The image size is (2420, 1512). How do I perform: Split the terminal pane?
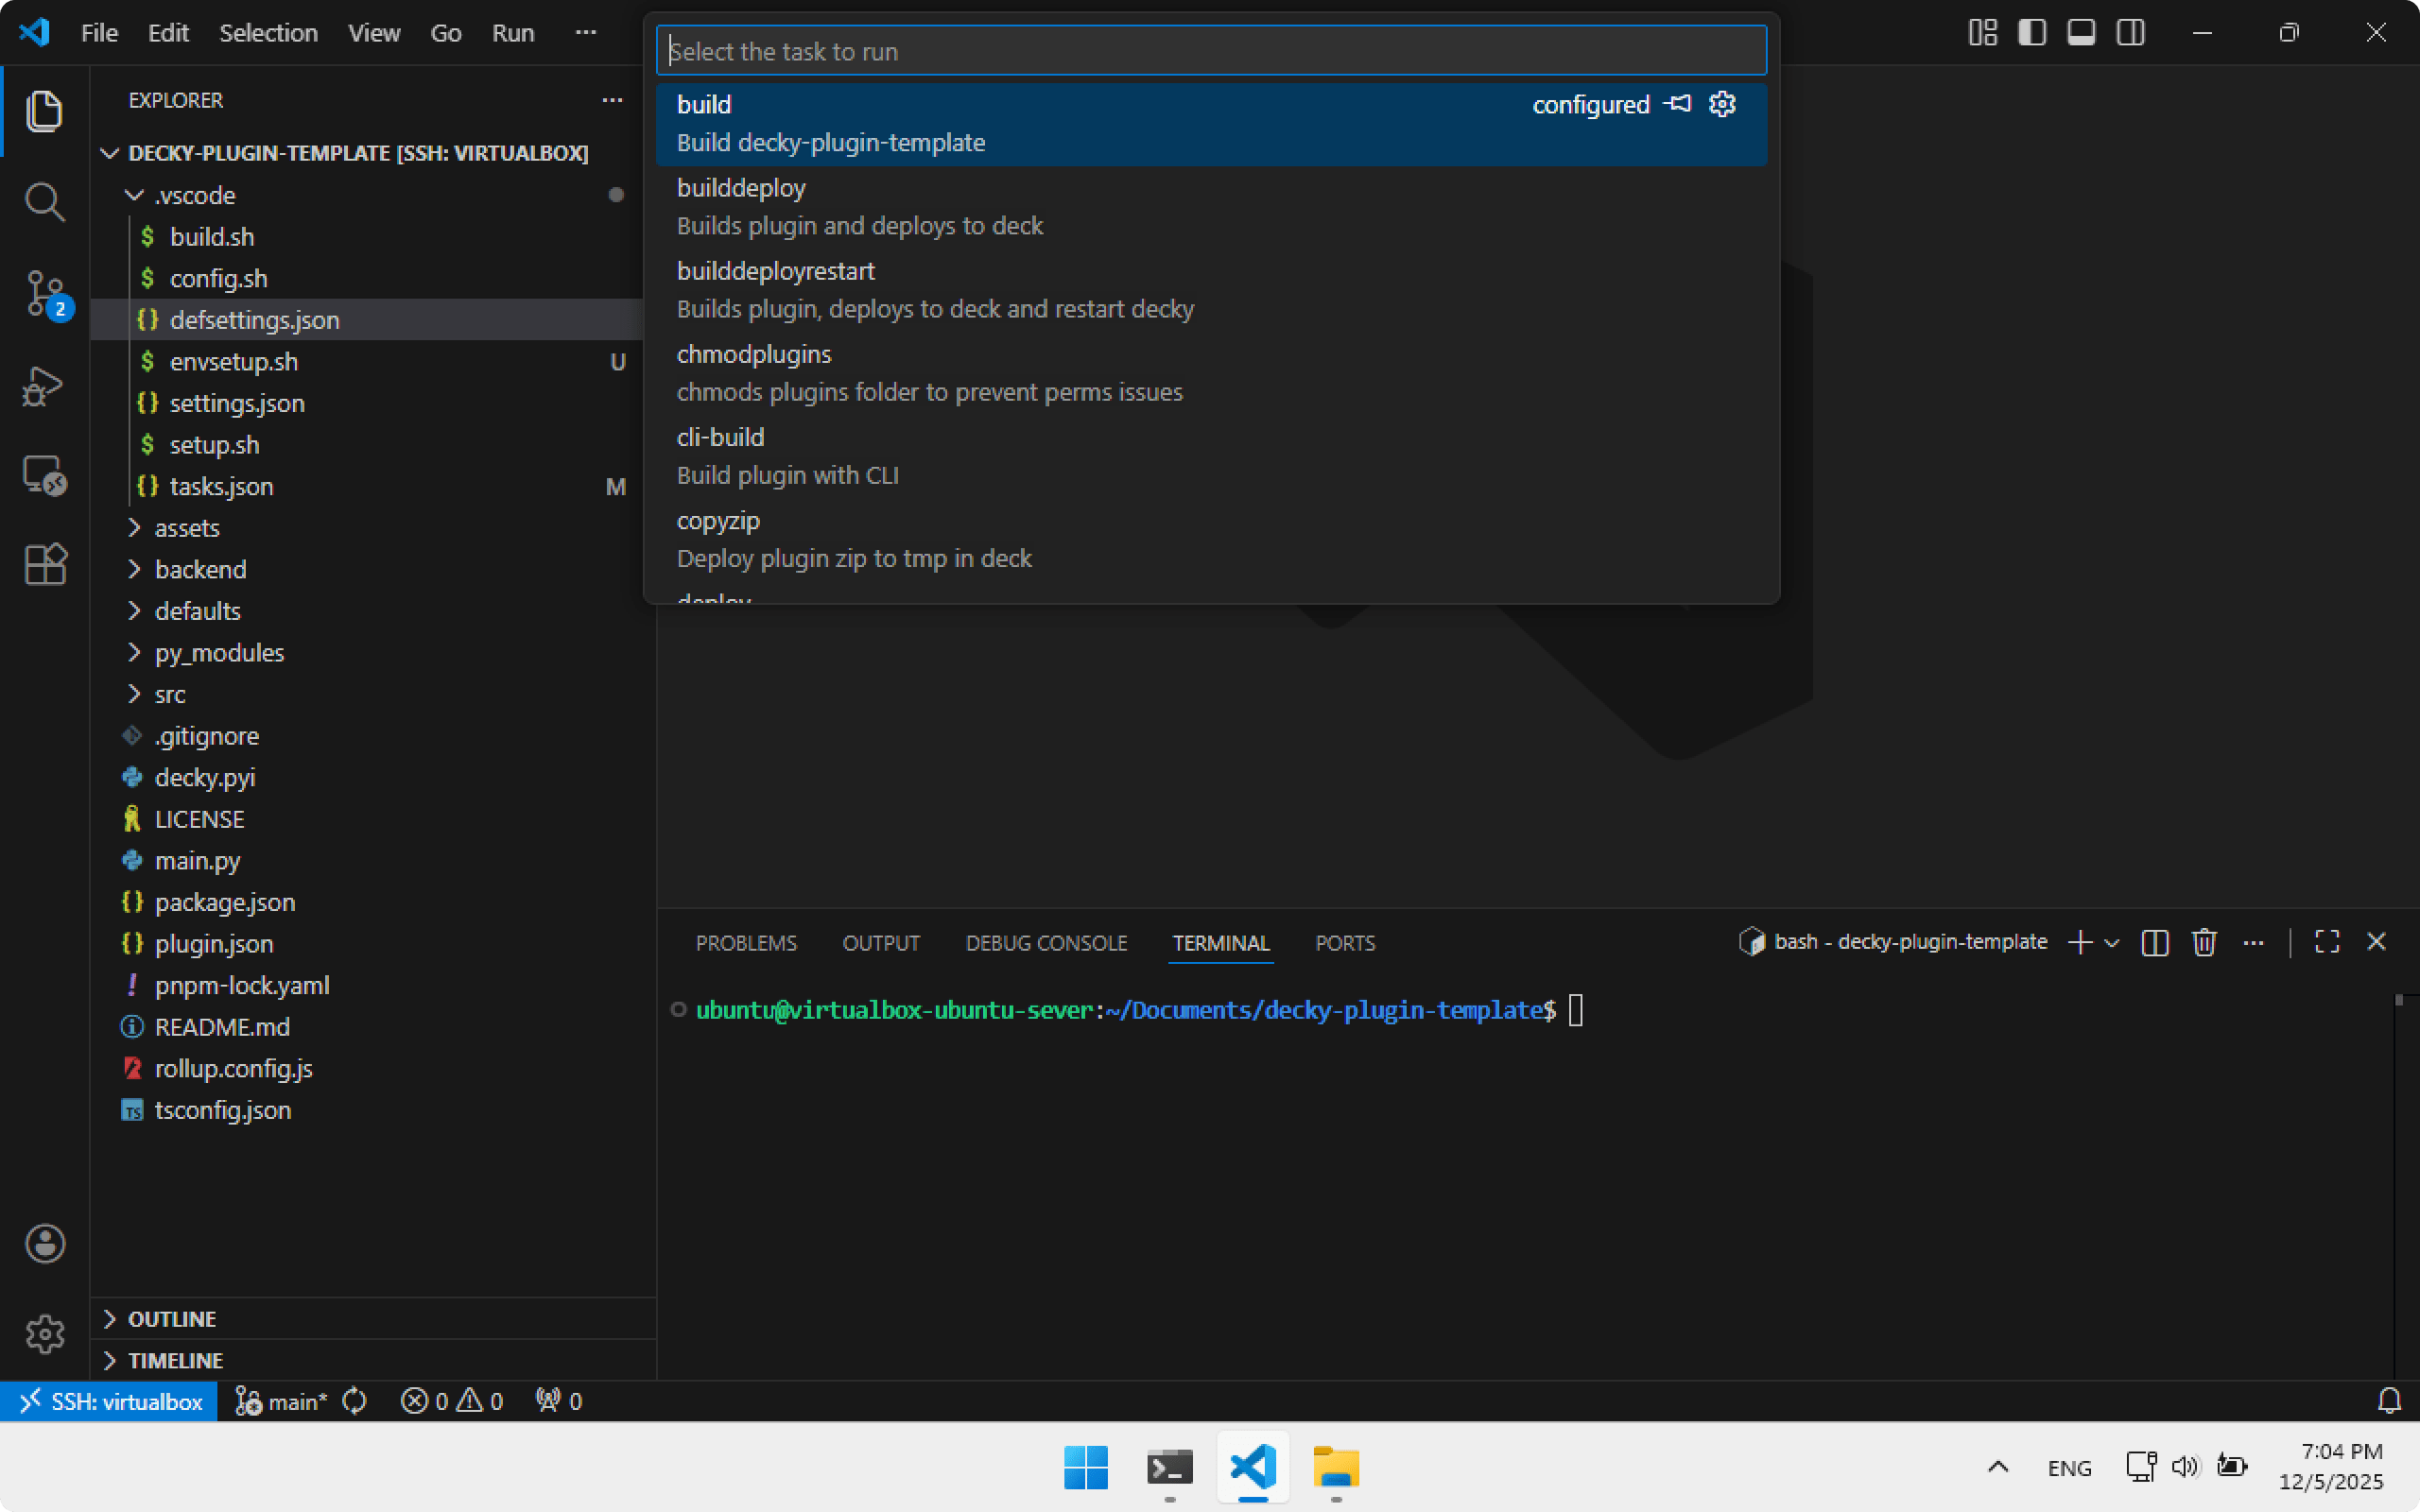2155,942
